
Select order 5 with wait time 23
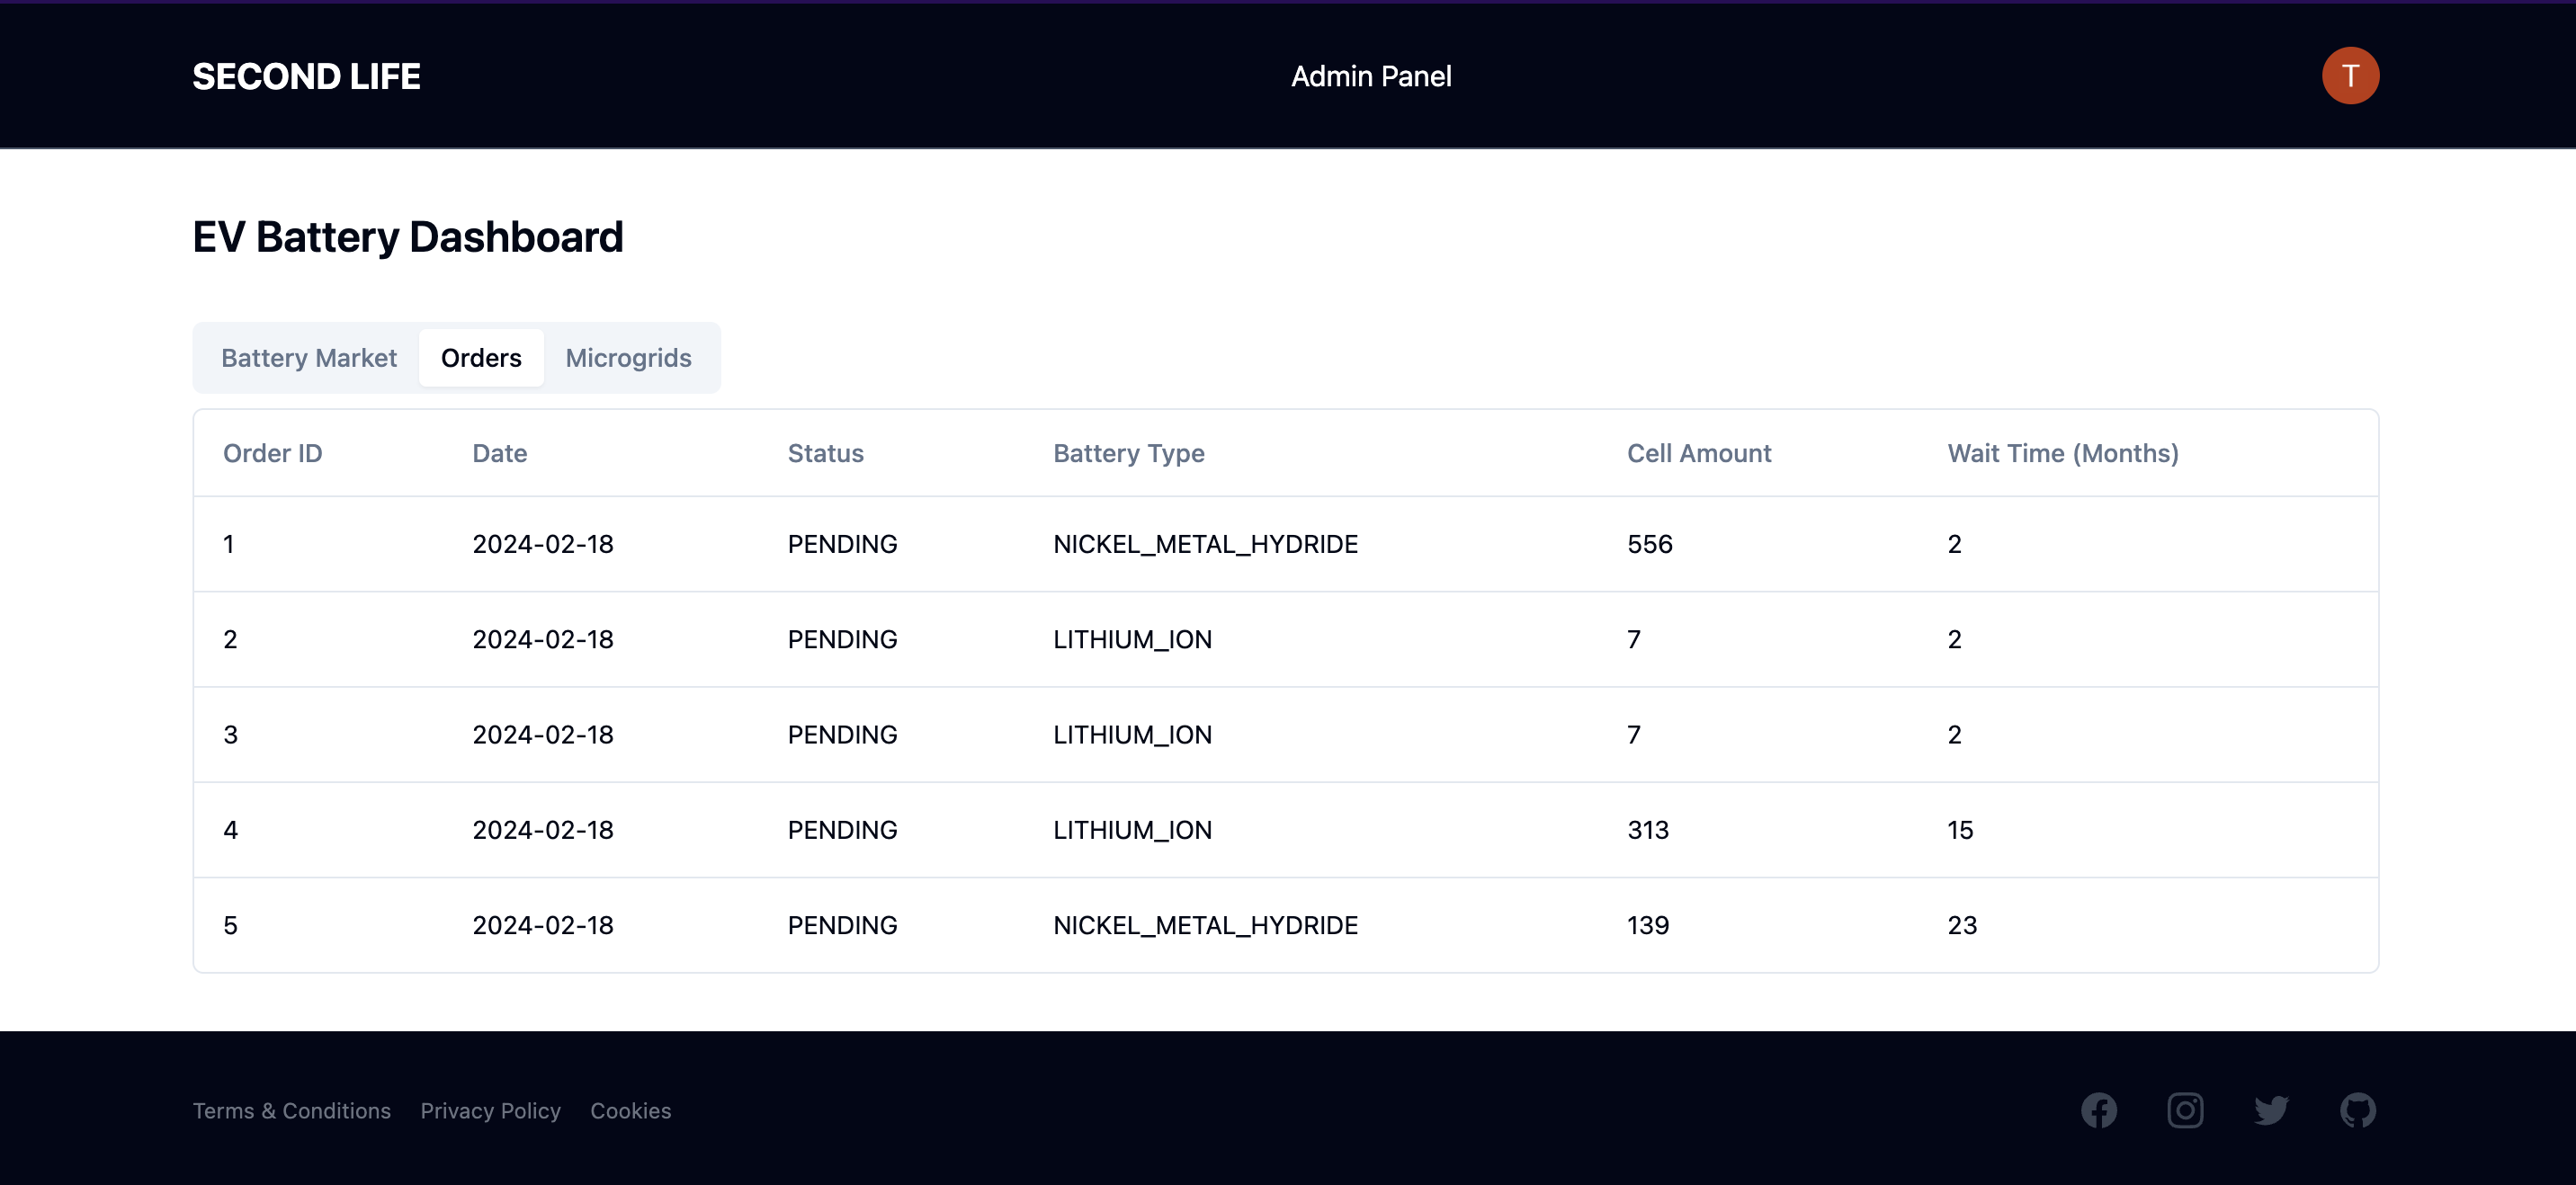[x=1284, y=925]
